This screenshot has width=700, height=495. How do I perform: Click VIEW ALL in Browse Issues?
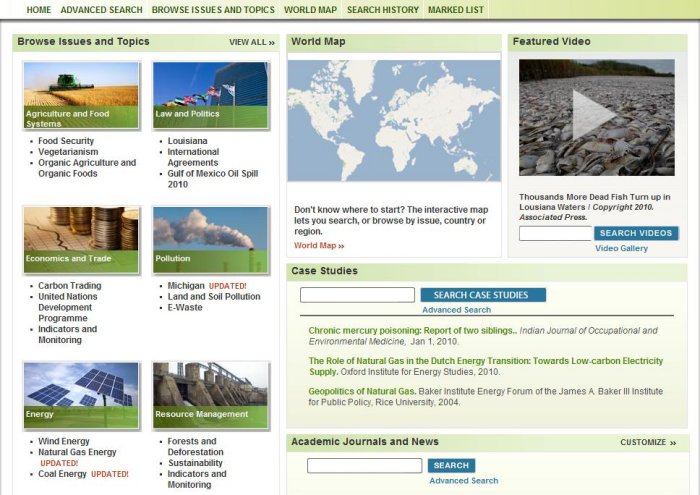pos(252,42)
